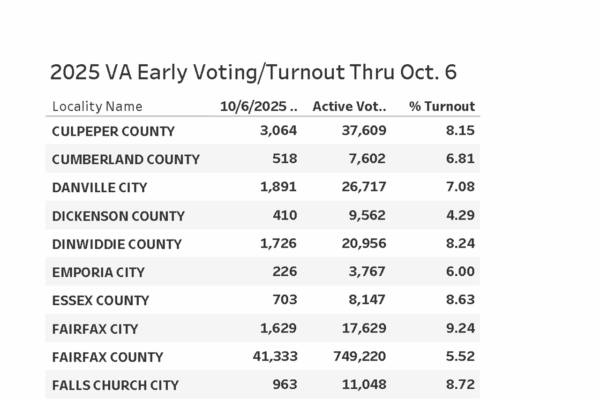Image resolution: width=600 pixels, height=400 pixels.
Task: Select the EMPORIA CITY row label
Action: tap(98, 272)
